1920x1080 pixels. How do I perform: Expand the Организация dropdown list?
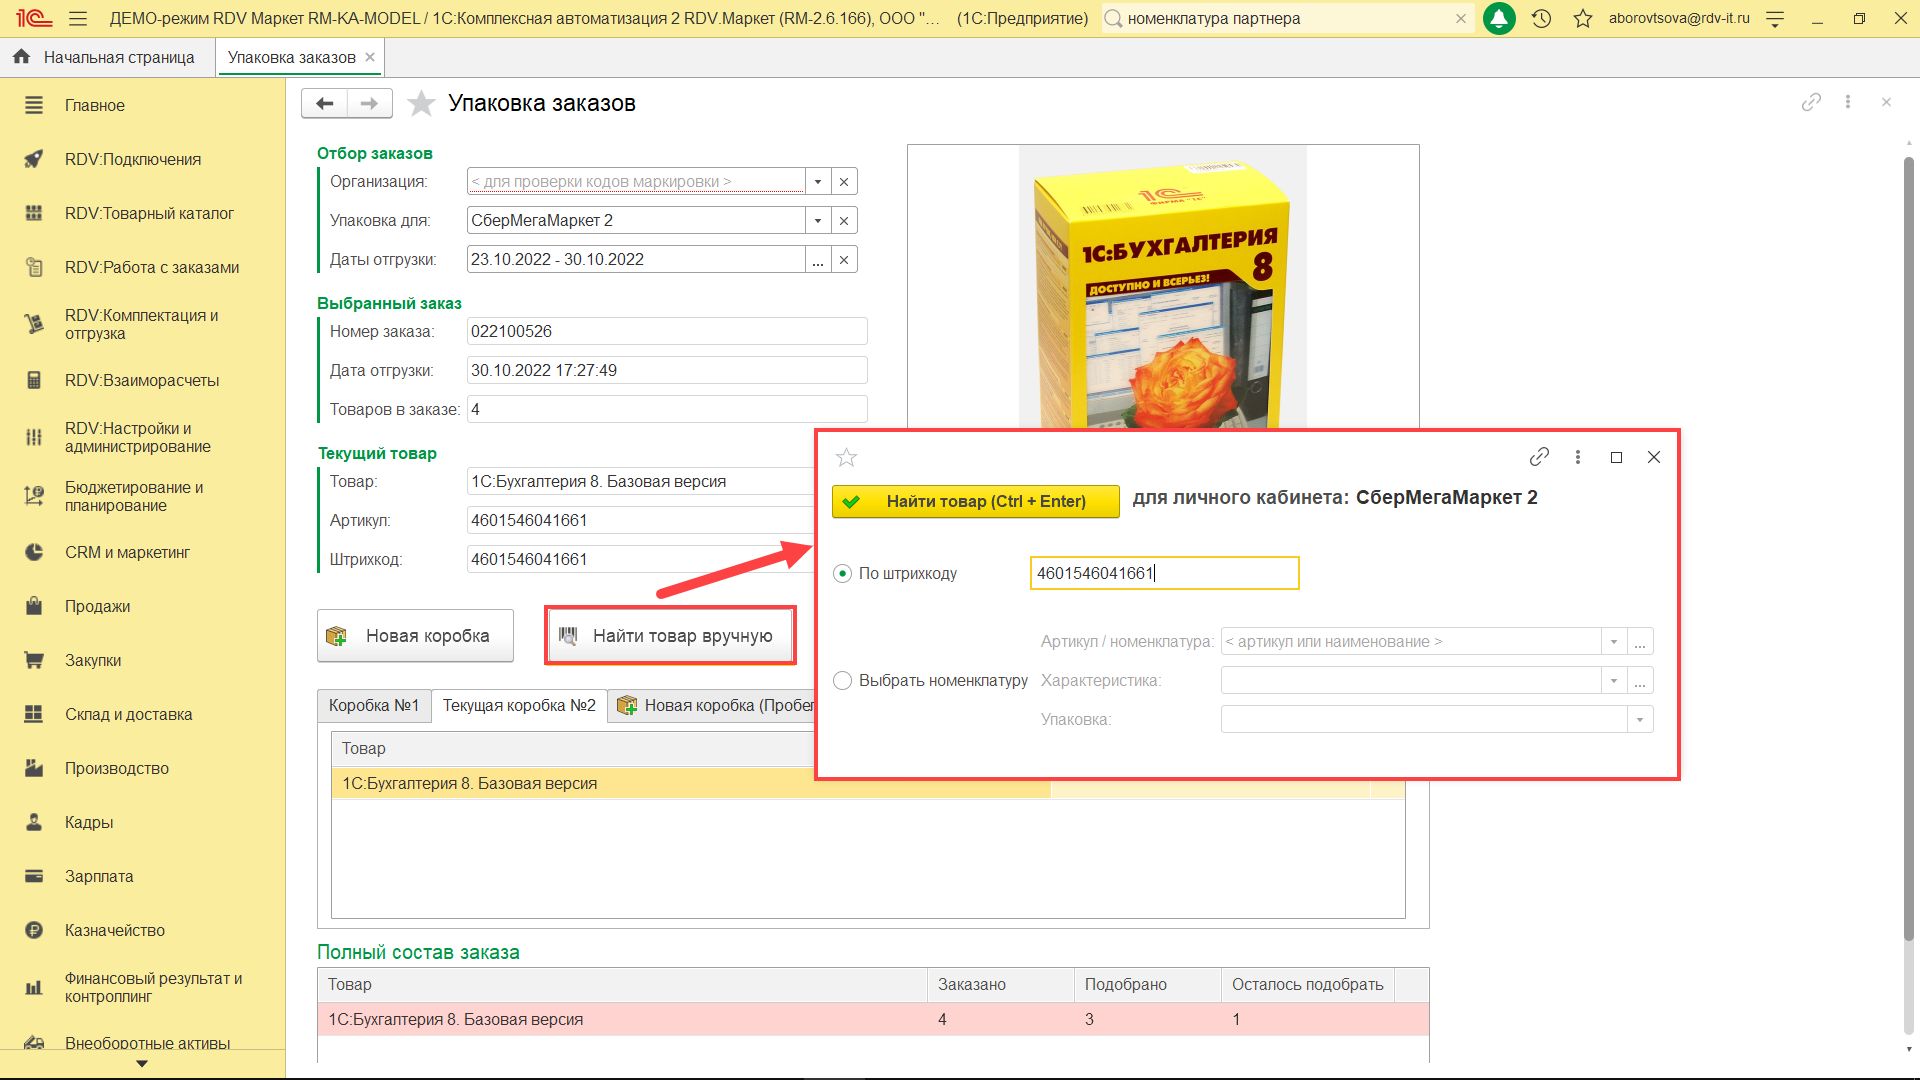coord(818,181)
